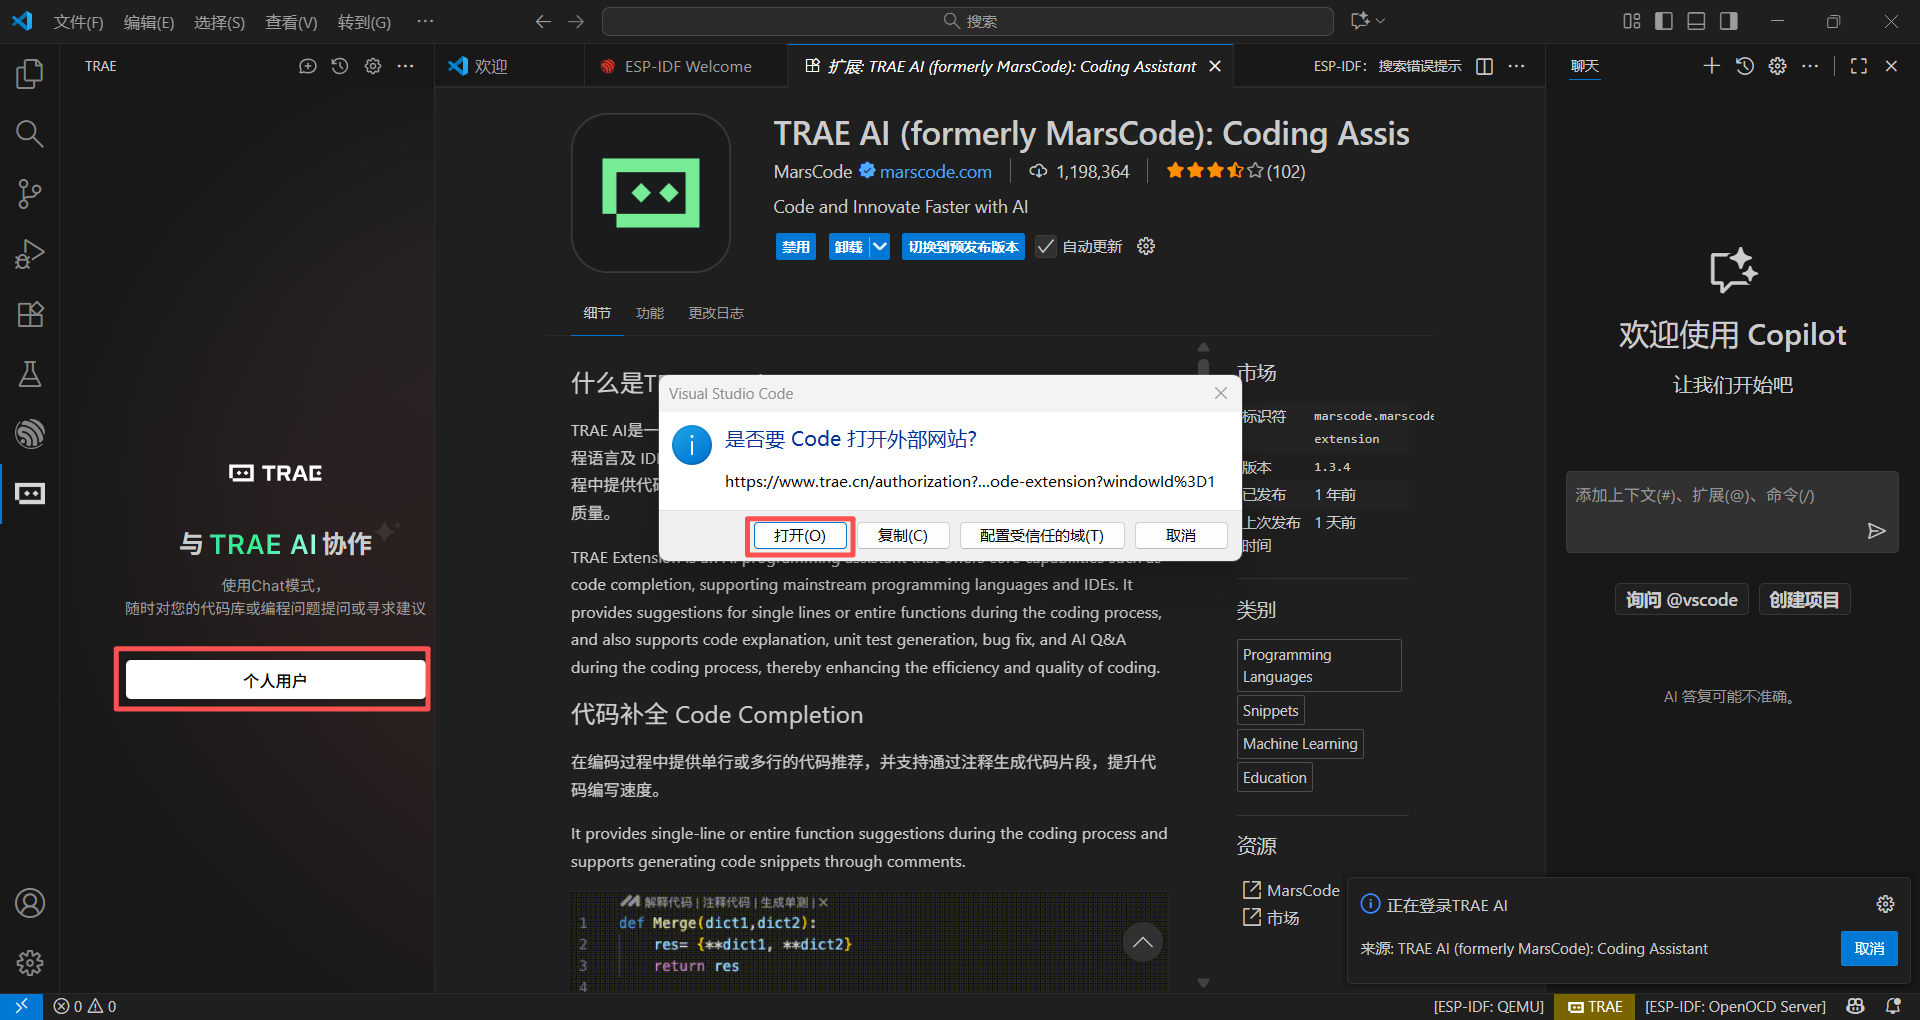Click the 禁用 button
Screen dimensions: 1920x1020
click(x=796, y=247)
